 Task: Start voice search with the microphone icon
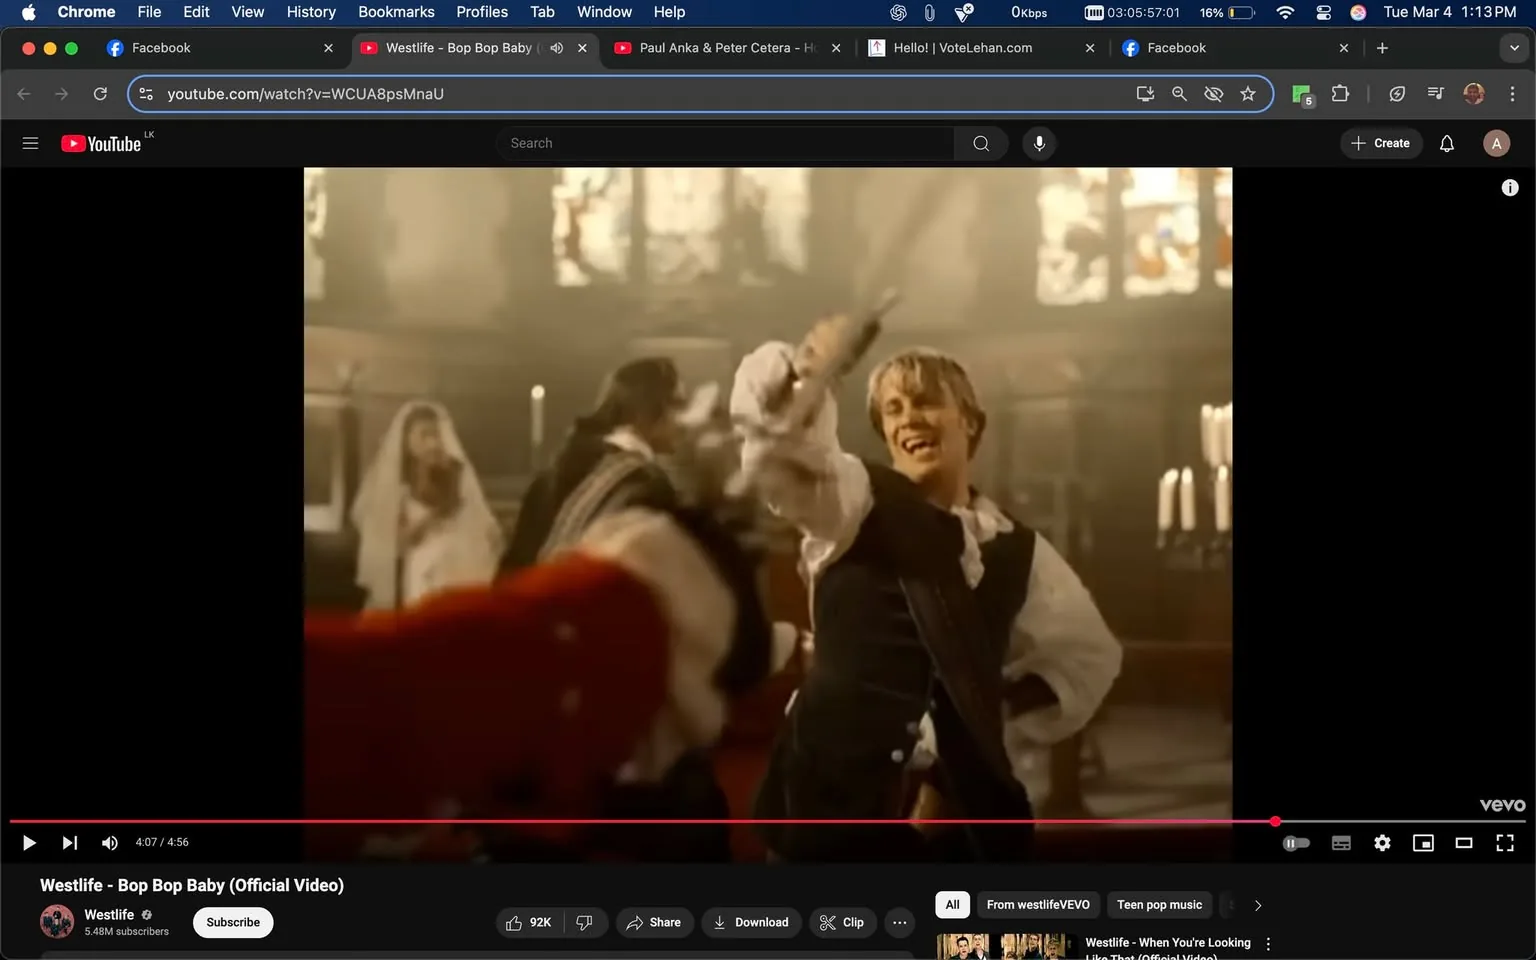(x=1039, y=143)
